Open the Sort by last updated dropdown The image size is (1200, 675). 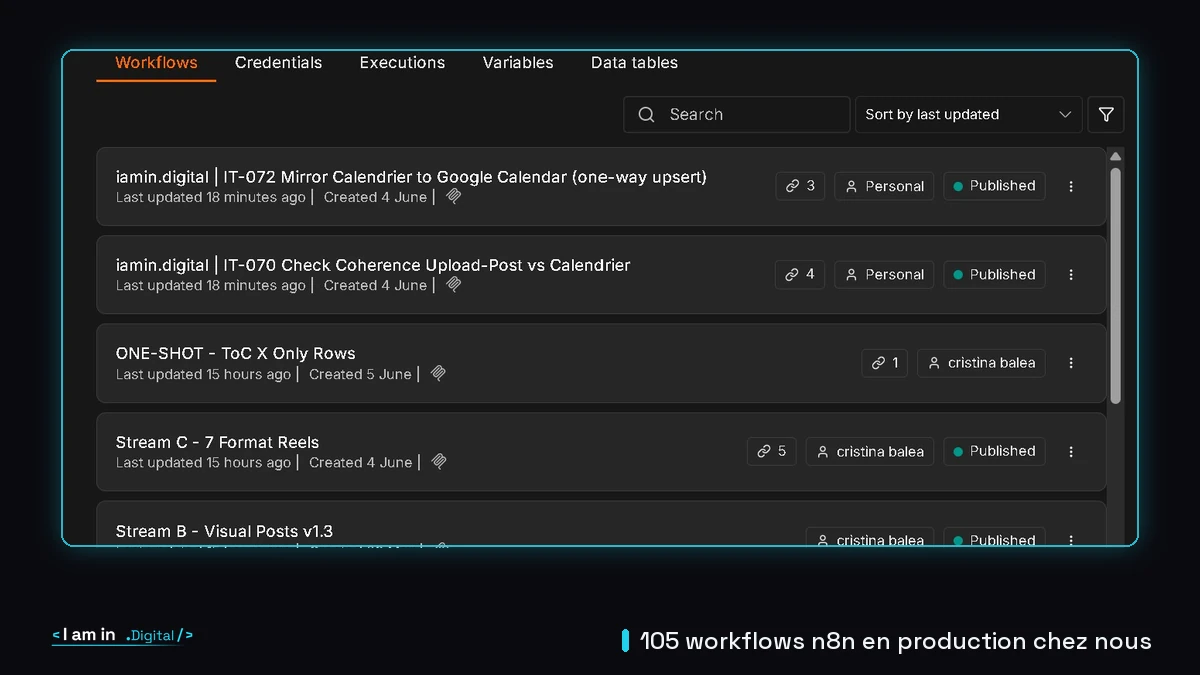pos(969,115)
